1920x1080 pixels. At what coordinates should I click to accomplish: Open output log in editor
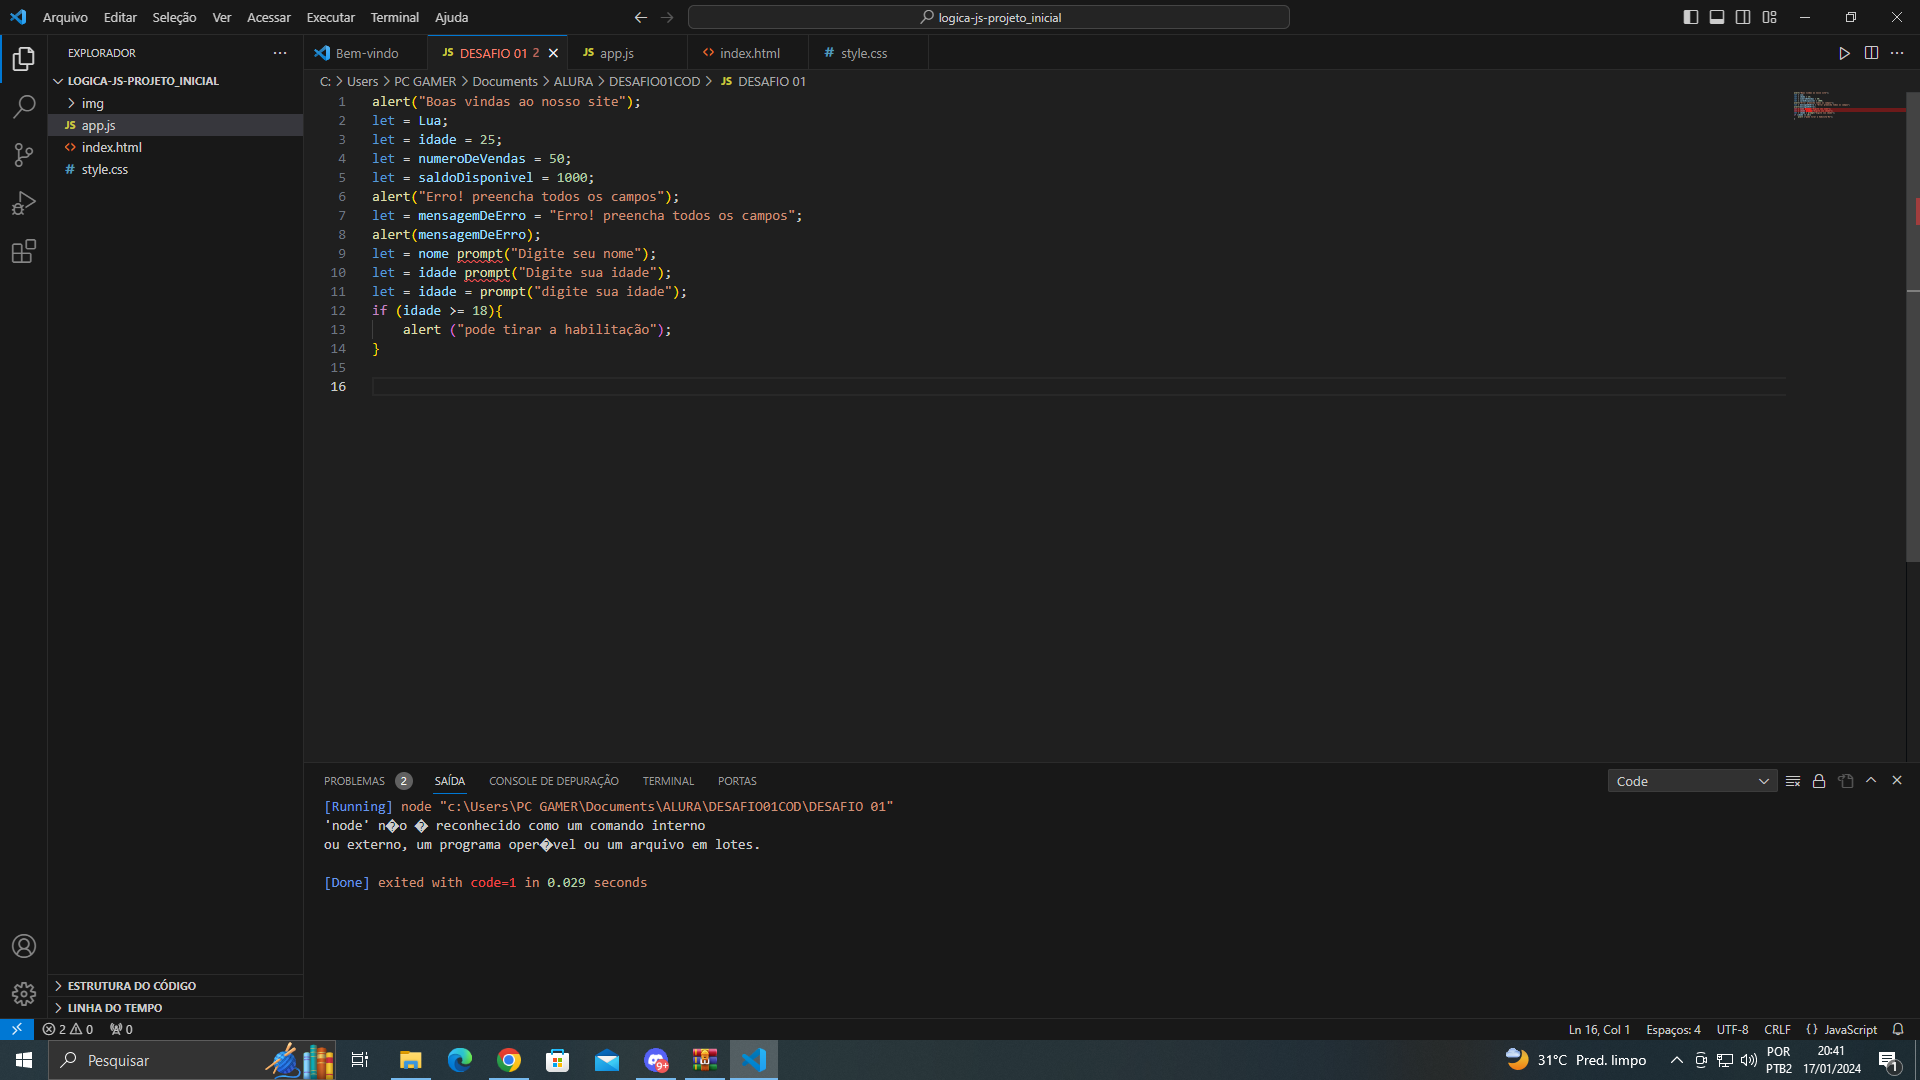[1846, 781]
